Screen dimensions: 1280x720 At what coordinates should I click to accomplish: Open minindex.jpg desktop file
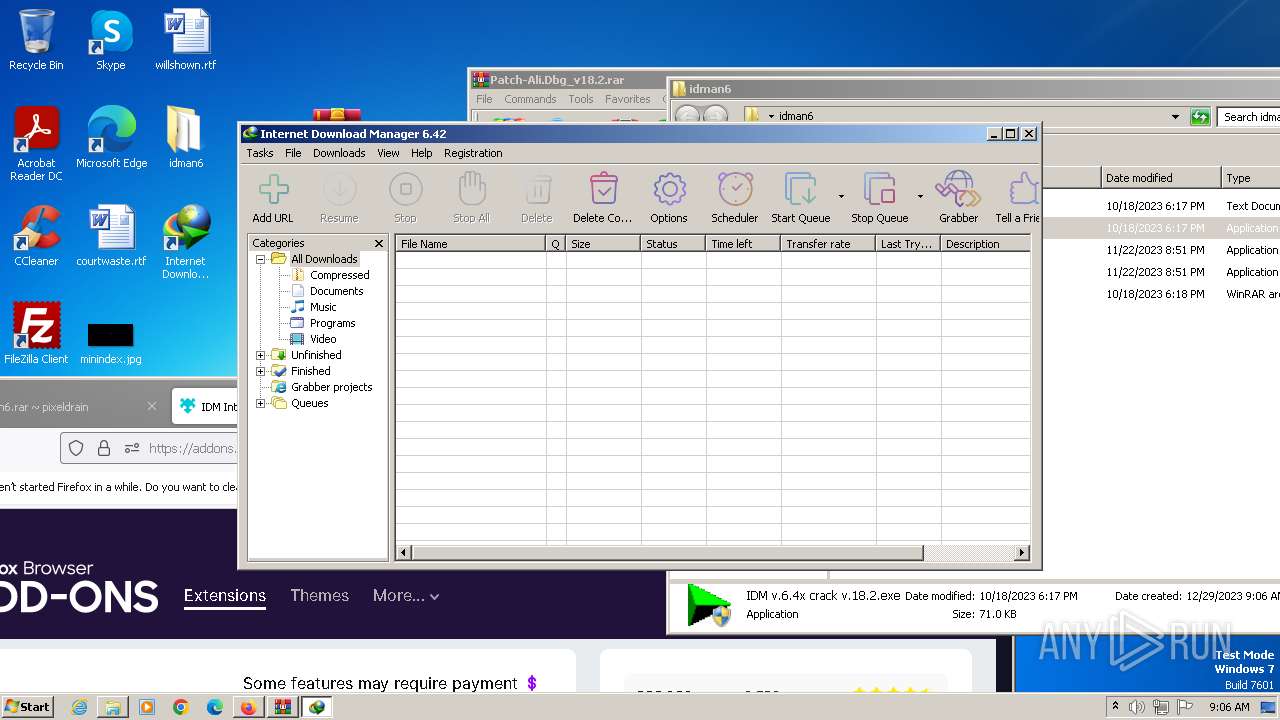pos(110,342)
